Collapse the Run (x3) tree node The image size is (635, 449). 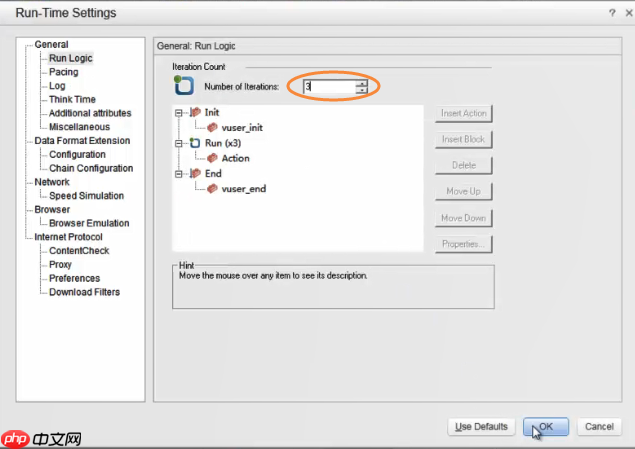tap(180, 143)
